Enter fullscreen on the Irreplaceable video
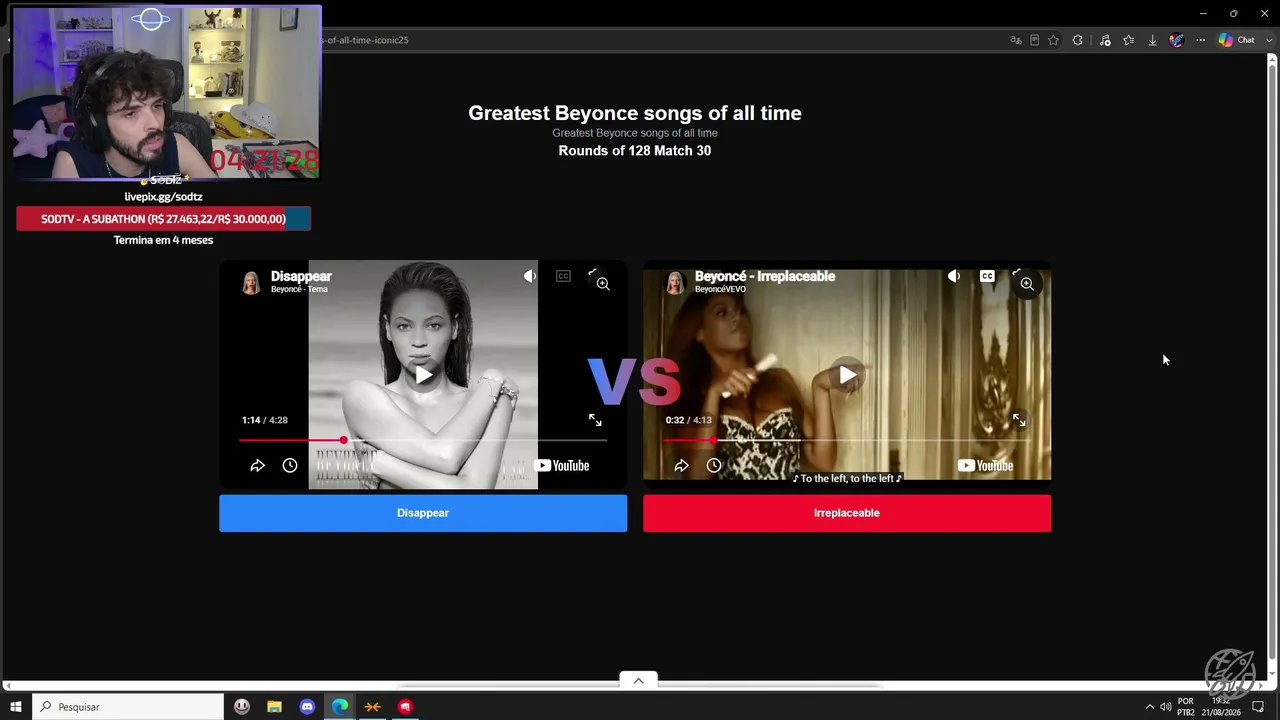1280x720 pixels. point(1019,420)
